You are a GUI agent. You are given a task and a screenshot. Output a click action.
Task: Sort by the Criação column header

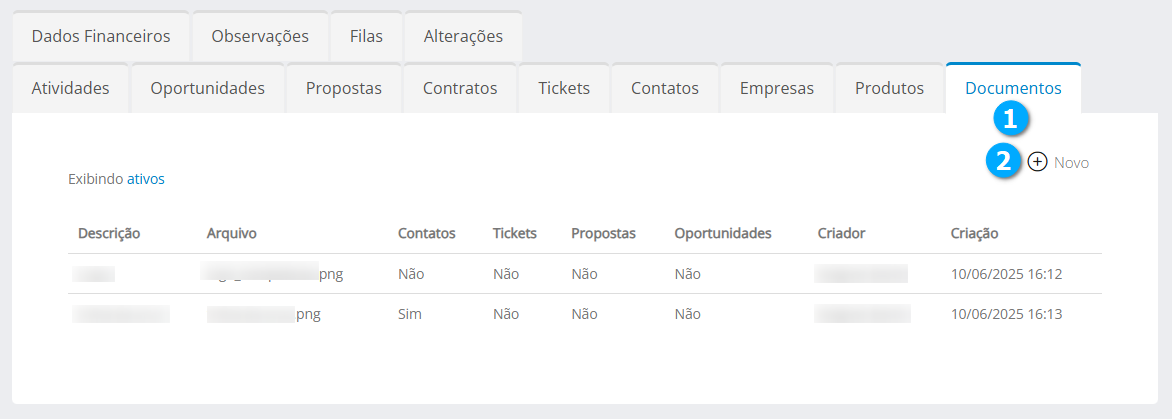click(974, 233)
